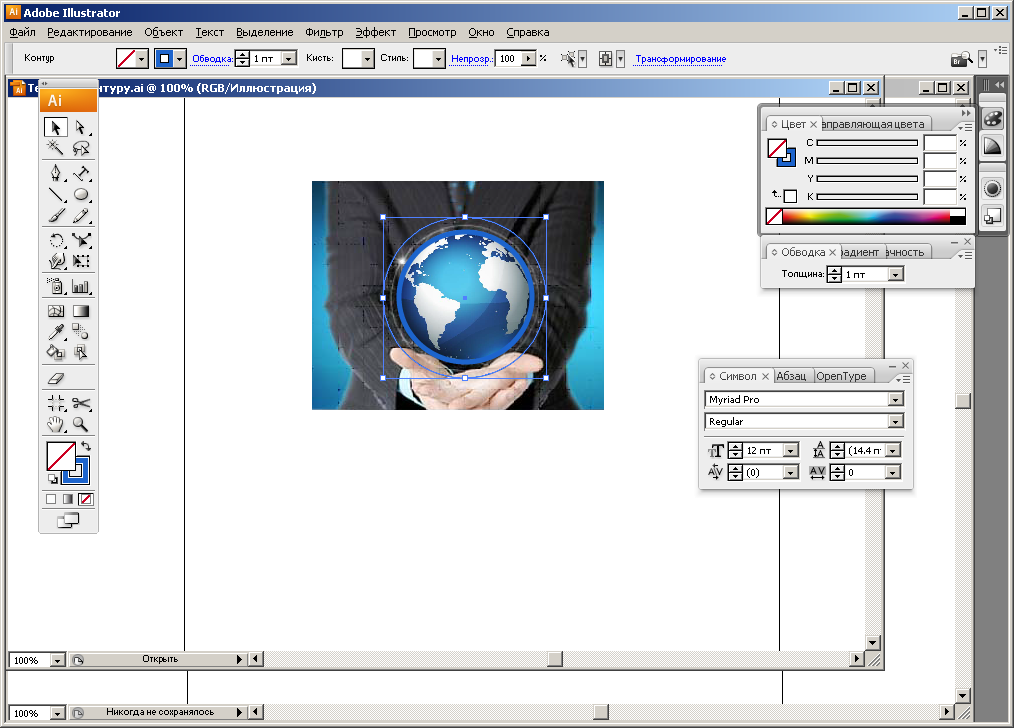Image resolution: width=1014 pixels, height=728 pixels.
Task: Select the Live Paint Selection tool
Action: 81,352
